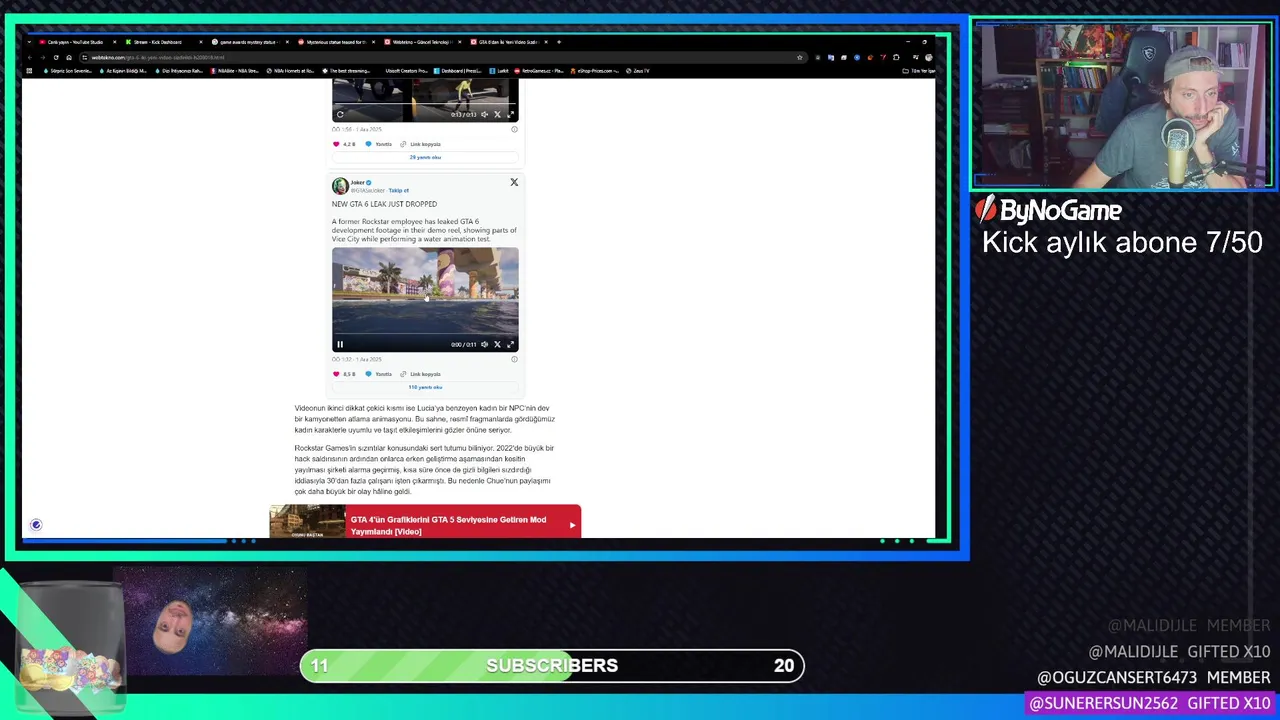Image resolution: width=1280 pixels, height=720 pixels.
Task: Fullscreen the Vice City water video
Action: (510, 344)
